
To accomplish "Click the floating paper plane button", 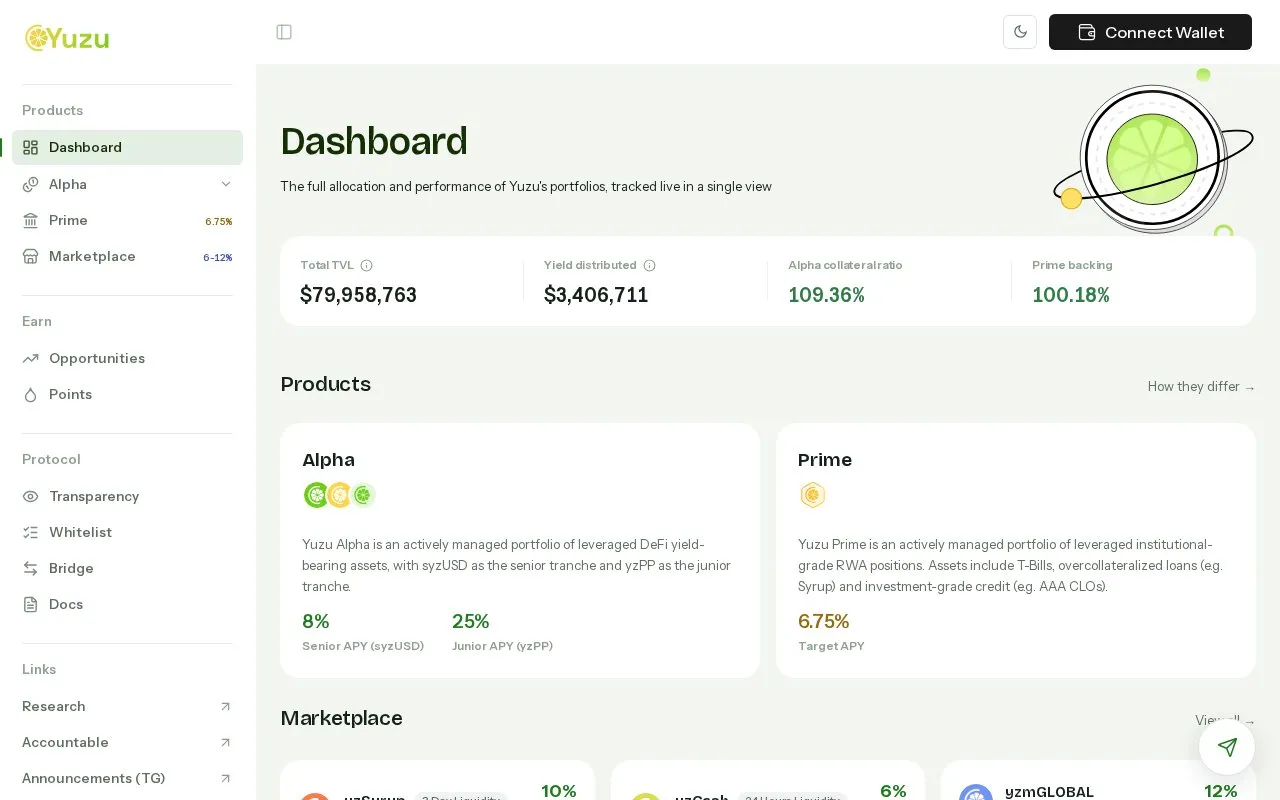I will [x=1227, y=747].
